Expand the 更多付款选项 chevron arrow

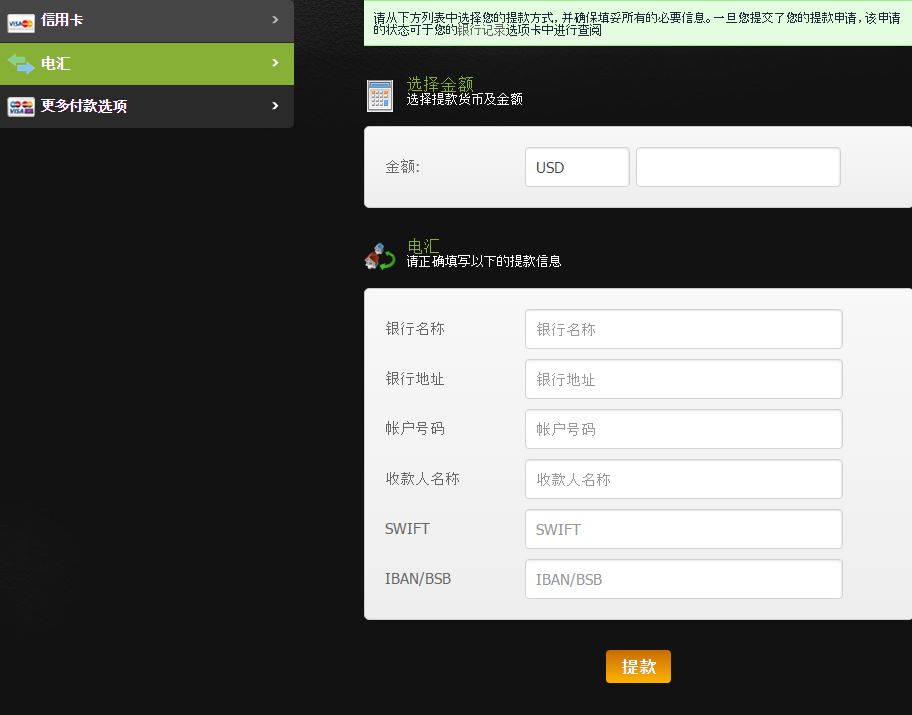point(275,106)
